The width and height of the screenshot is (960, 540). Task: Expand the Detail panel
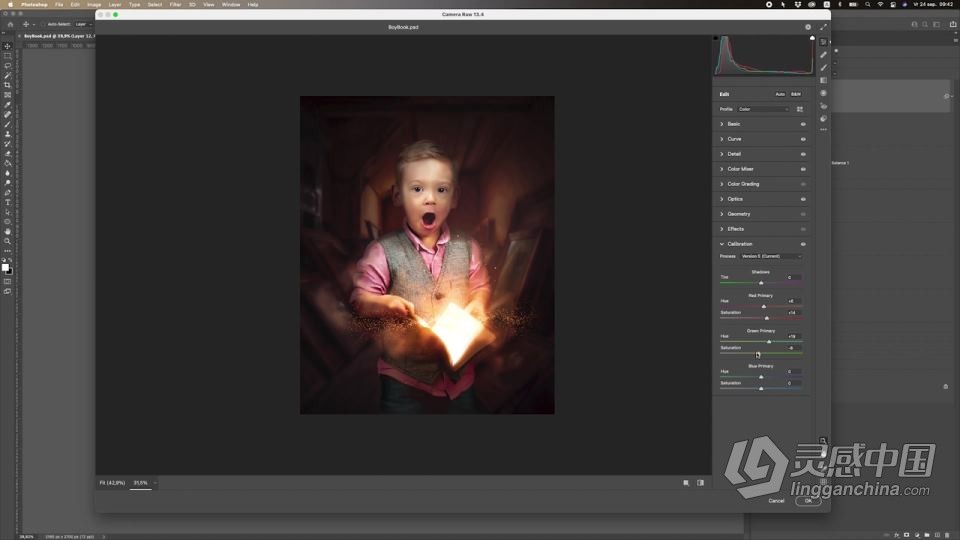tap(722, 154)
